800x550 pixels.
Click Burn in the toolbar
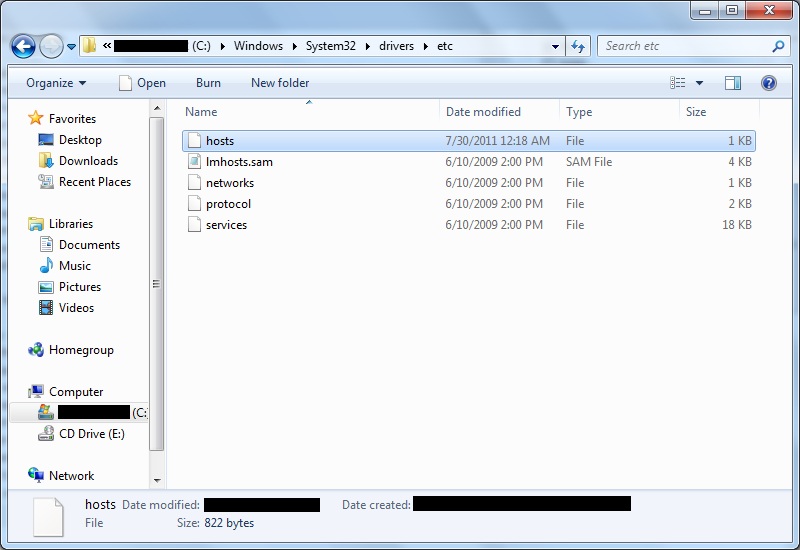tap(208, 83)
